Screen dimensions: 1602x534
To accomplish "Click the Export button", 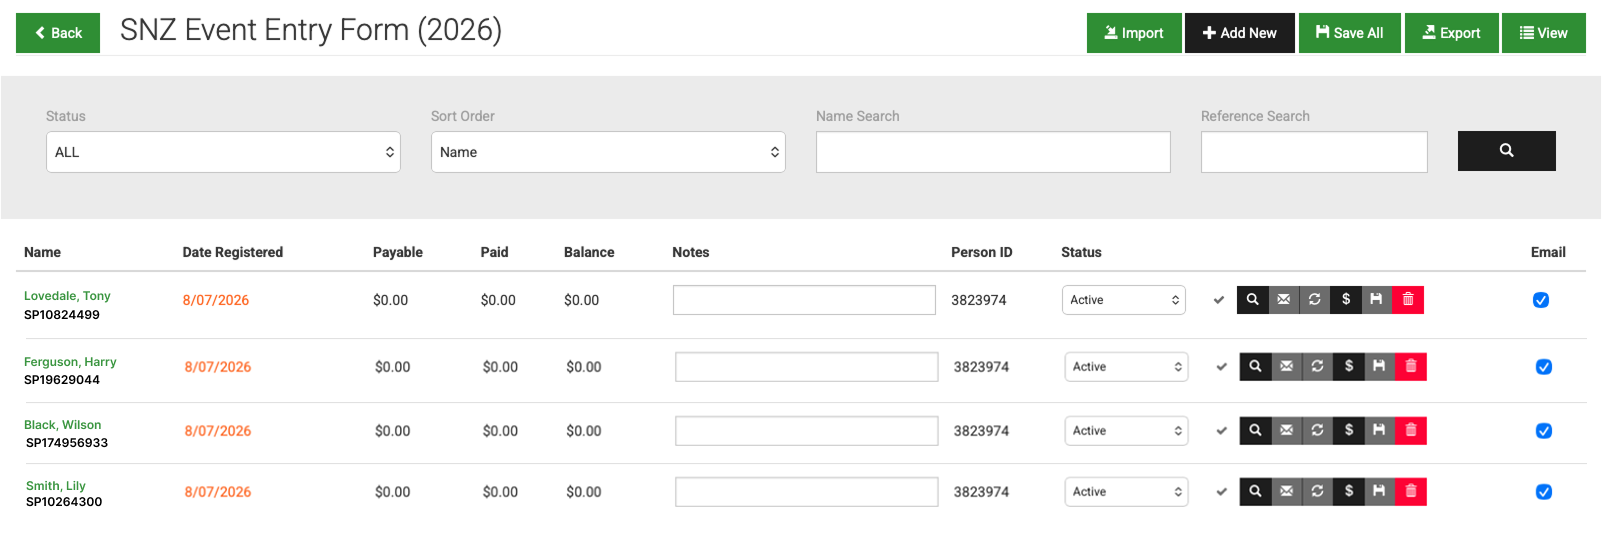I will [1452, 33].
